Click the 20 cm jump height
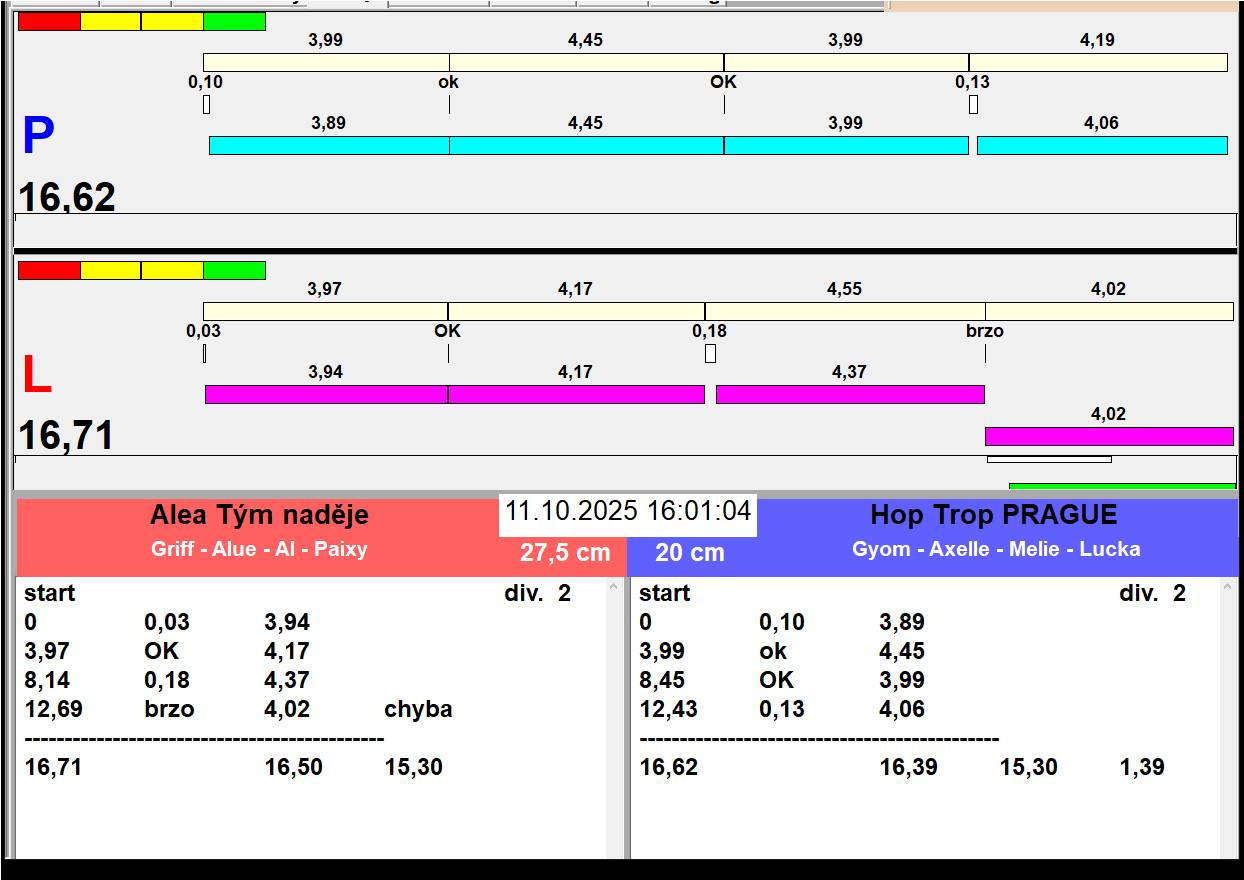Screen dimensions: 1244x880 pos(690,553)
